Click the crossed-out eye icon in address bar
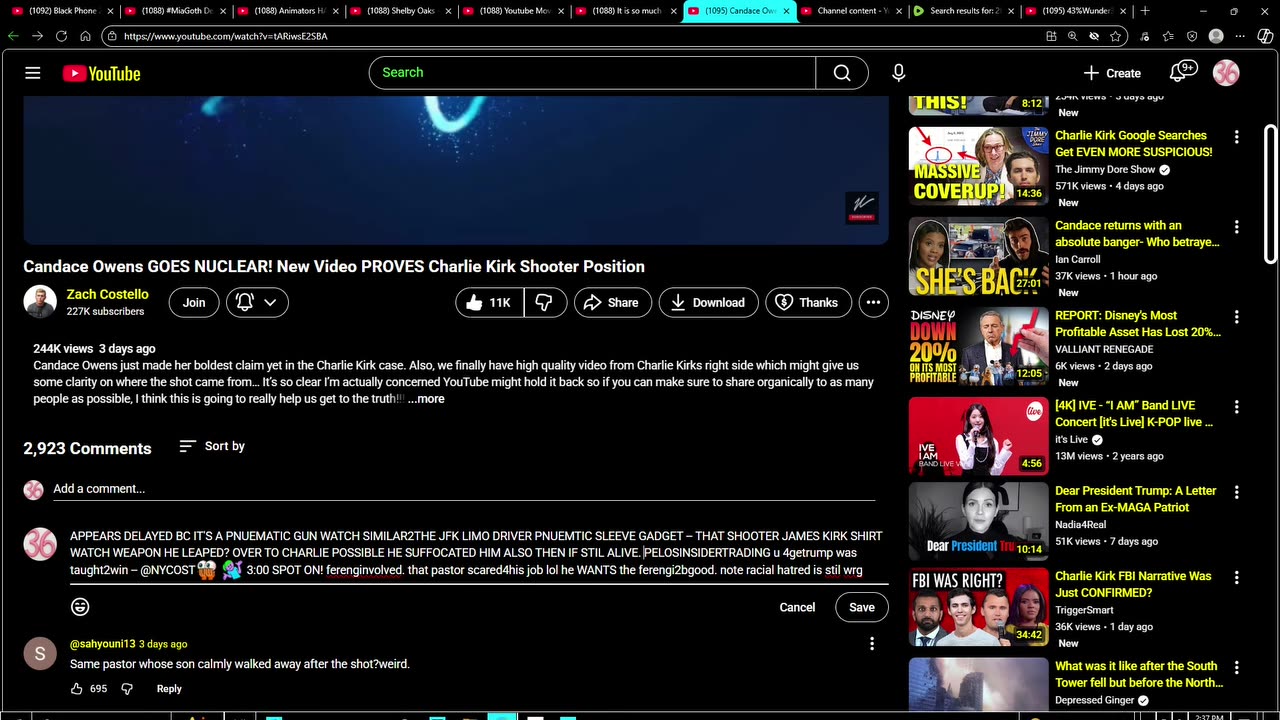This screenshot has width=1280, height=720. click(1094, 36)
